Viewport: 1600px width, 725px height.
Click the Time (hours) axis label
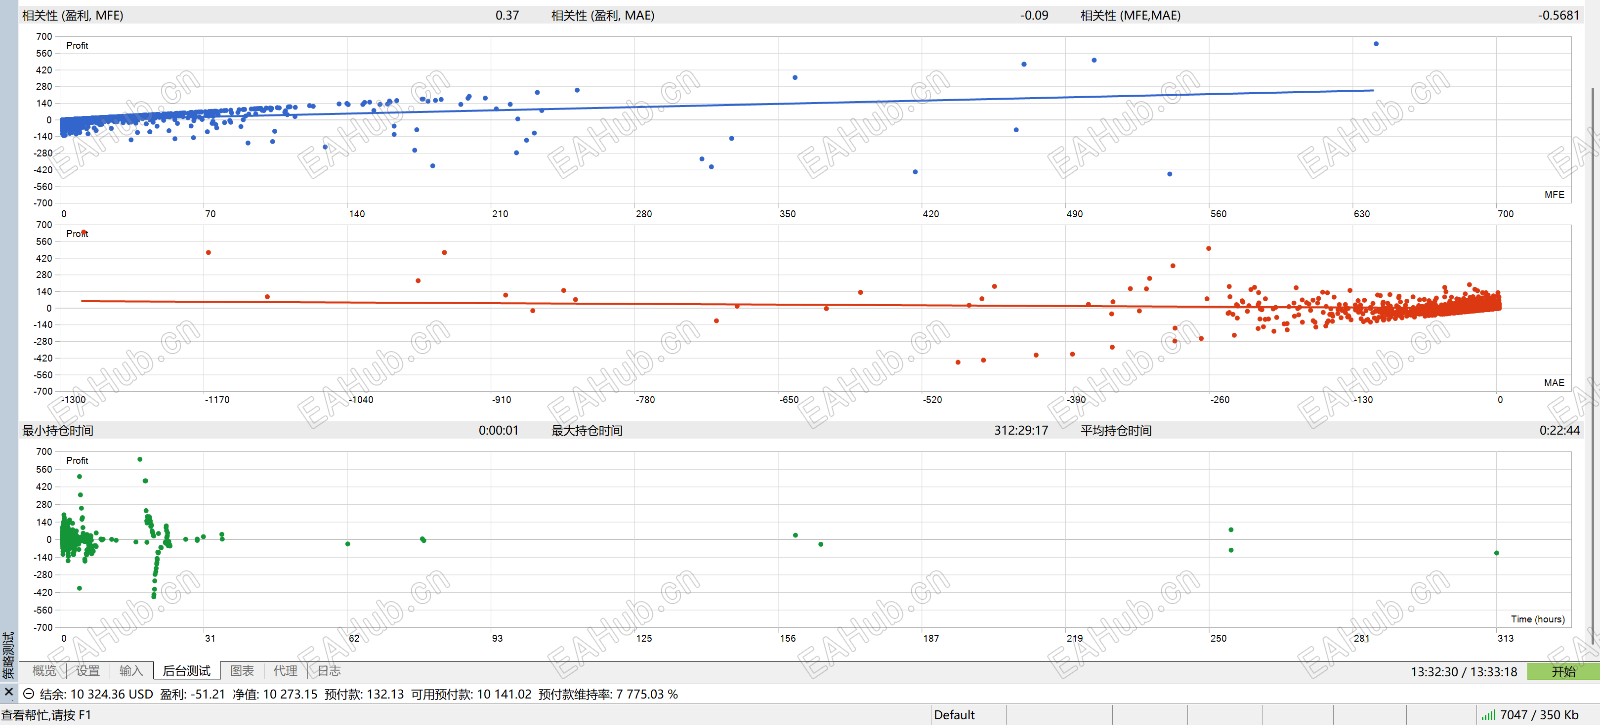click(1538, 619)
